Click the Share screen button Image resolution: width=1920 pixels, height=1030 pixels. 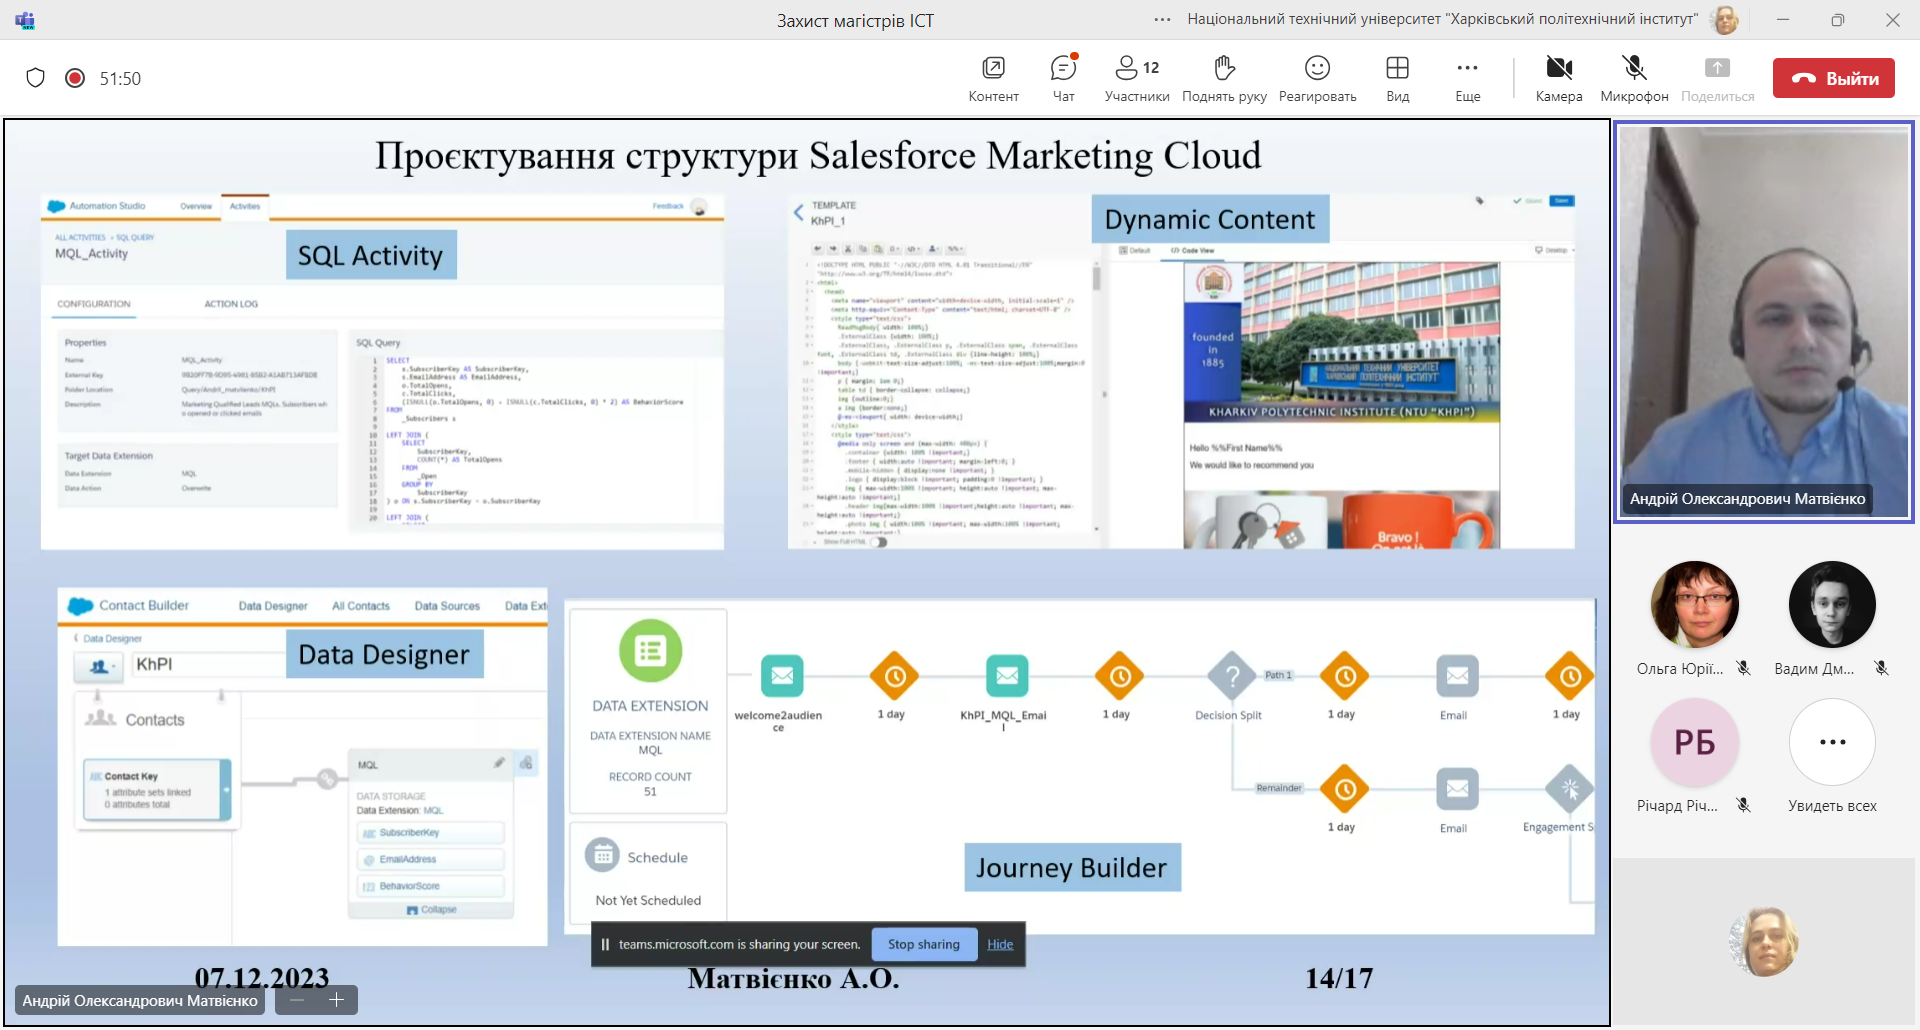[1717, 78]
